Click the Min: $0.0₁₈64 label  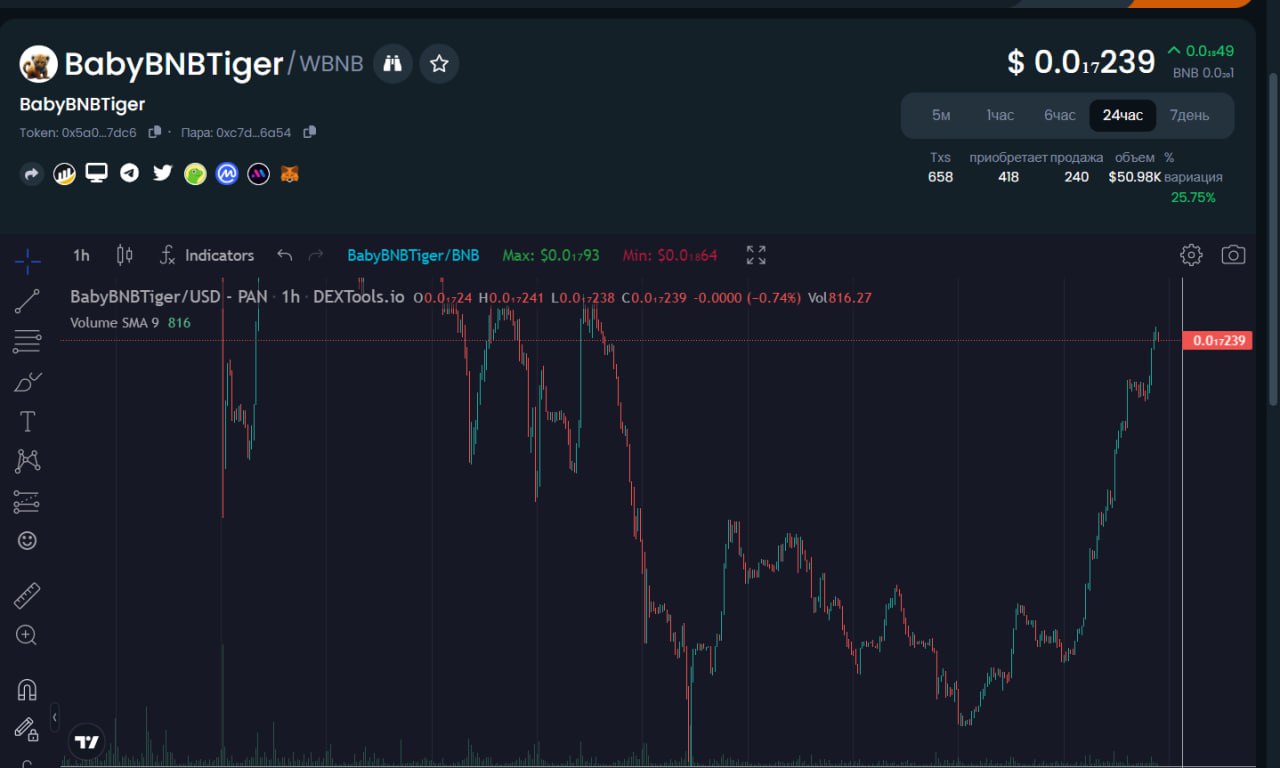[670, 255]
